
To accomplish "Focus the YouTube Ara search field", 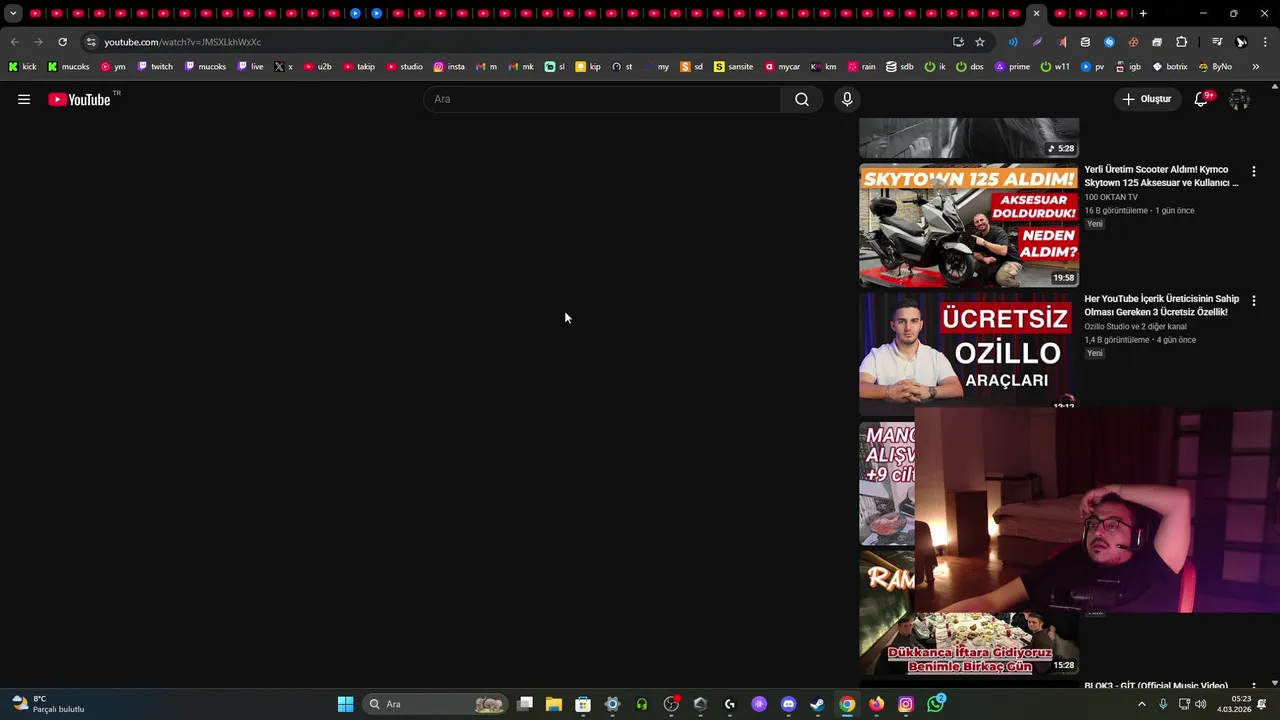I will coord(603,99).
